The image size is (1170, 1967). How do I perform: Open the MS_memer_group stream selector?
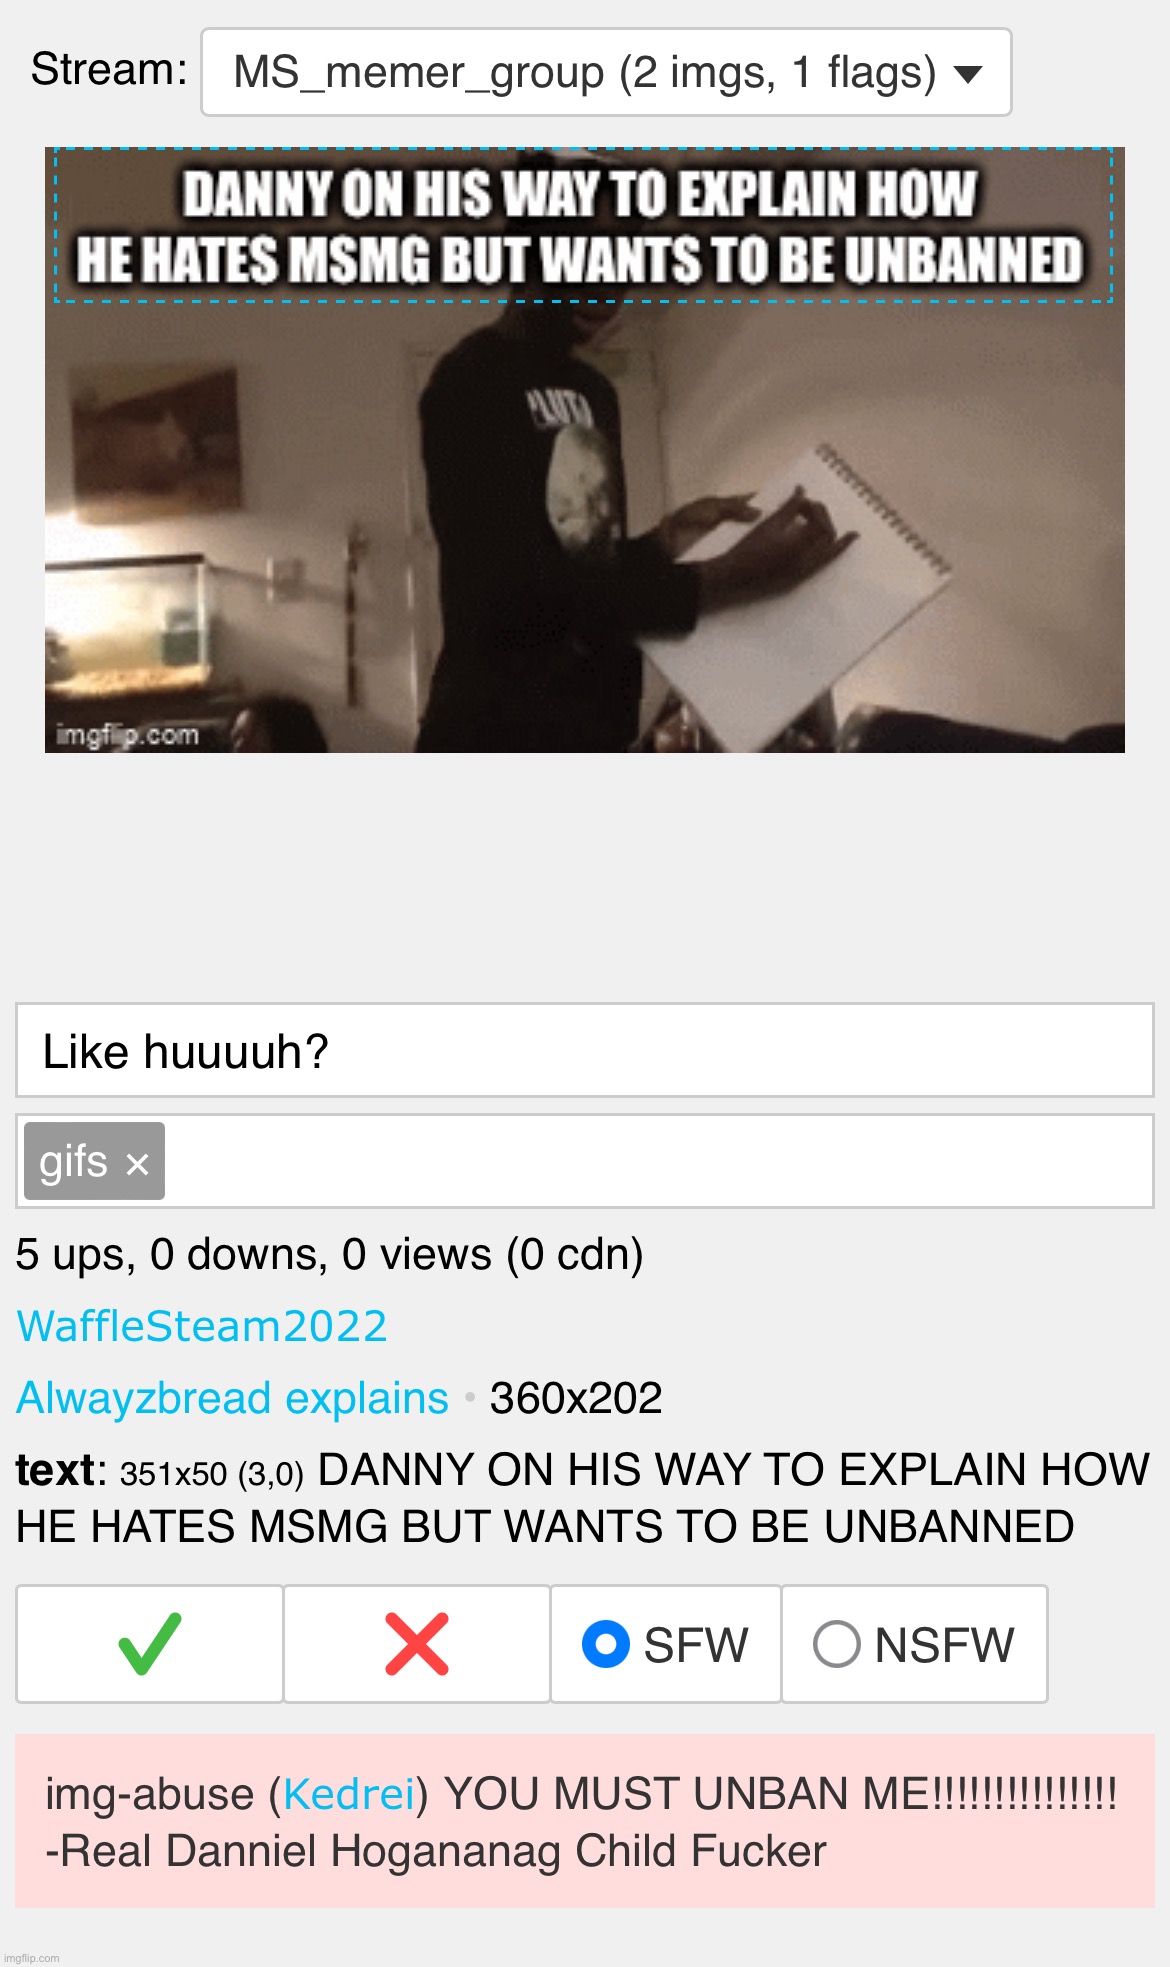606,72
